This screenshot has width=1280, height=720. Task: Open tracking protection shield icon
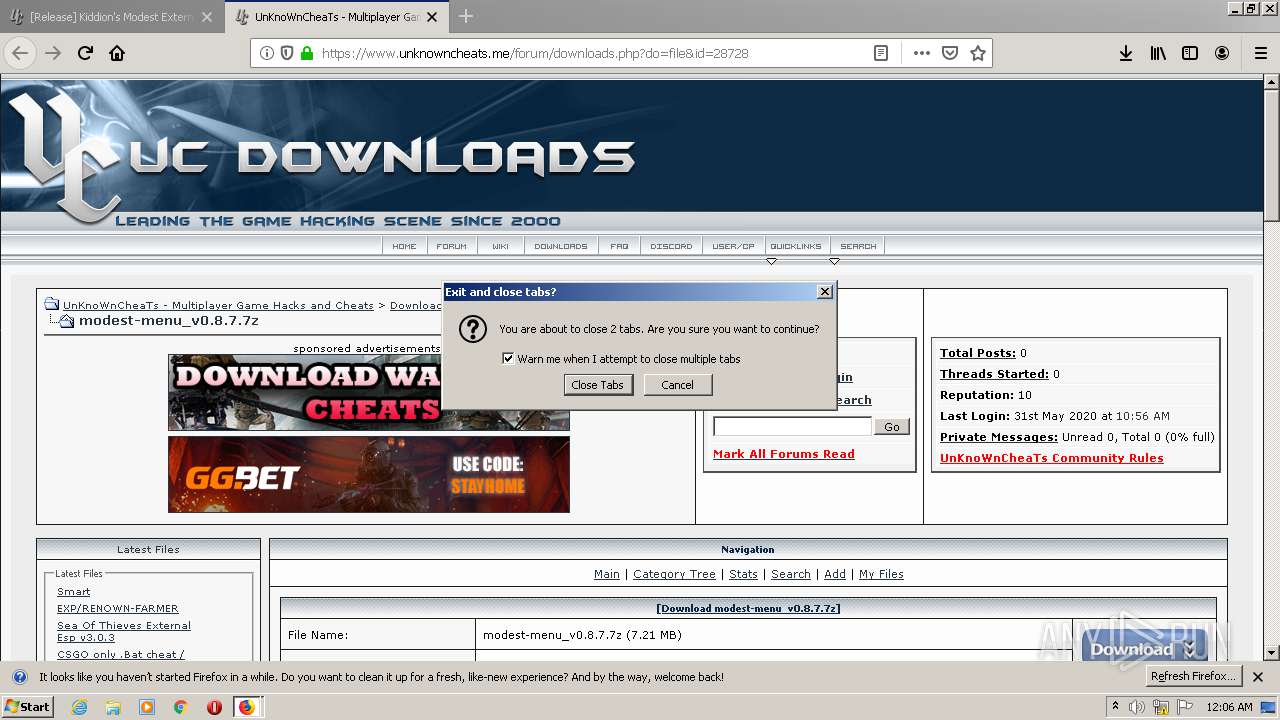coord(287,53)
